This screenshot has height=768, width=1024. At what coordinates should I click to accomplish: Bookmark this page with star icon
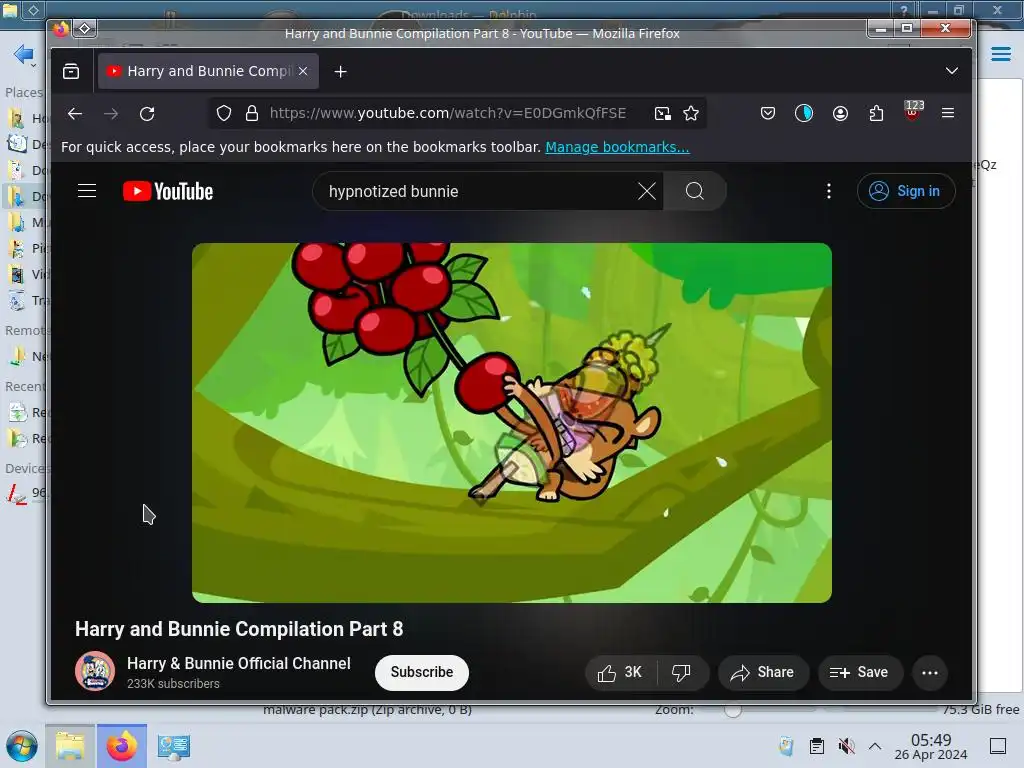click(x=691, y=114)
